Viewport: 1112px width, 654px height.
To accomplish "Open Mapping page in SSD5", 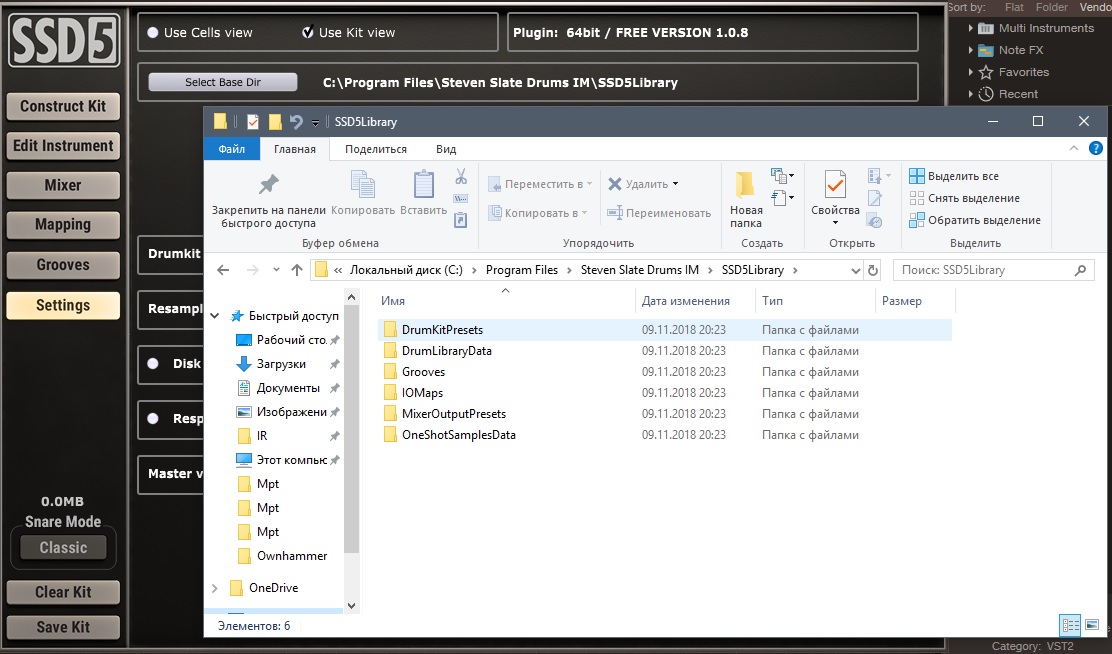I will 63,226.
